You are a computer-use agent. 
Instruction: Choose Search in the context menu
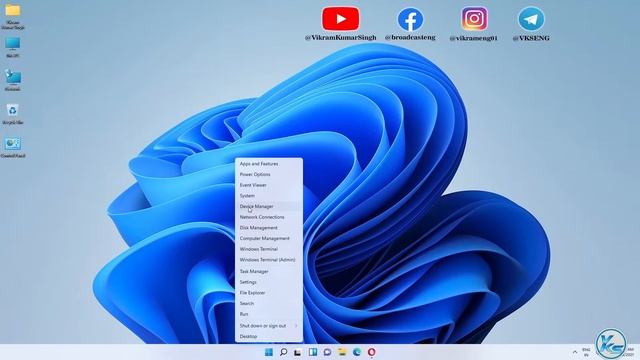pyautogui.click(x=269, y=303)
